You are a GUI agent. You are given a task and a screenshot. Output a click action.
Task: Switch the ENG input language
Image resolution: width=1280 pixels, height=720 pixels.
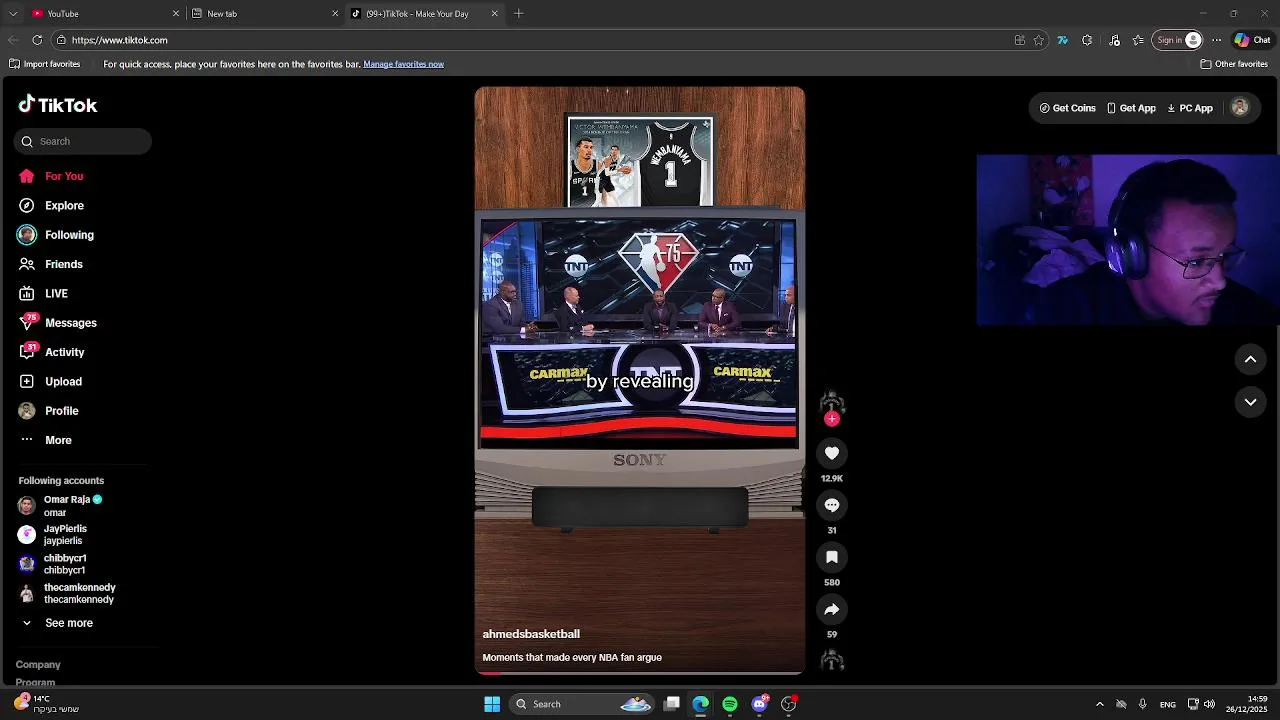click(1167, 704)
